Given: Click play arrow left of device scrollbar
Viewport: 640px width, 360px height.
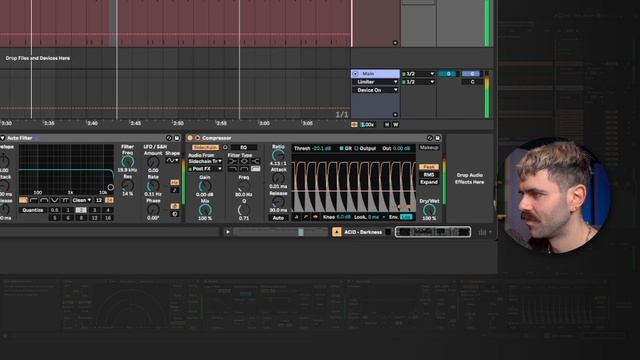Looking at the screenshot, I should click(228, 232).
